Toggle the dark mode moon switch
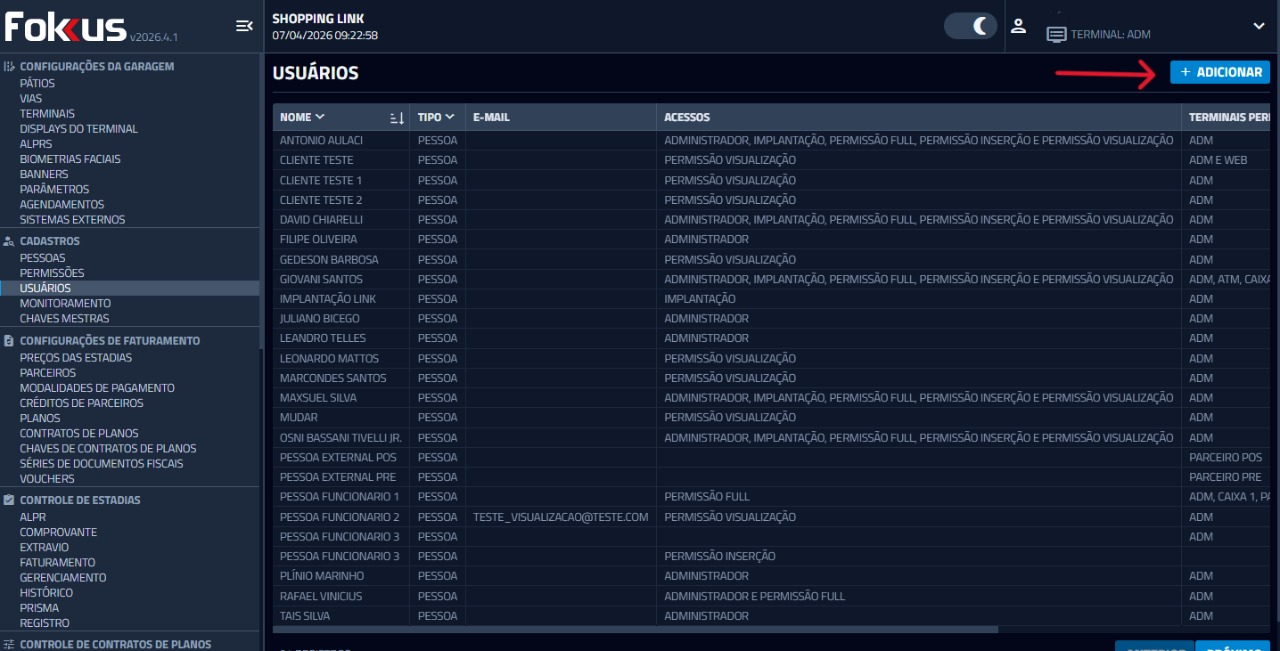 pyautogui.click(x=970, y=26)
